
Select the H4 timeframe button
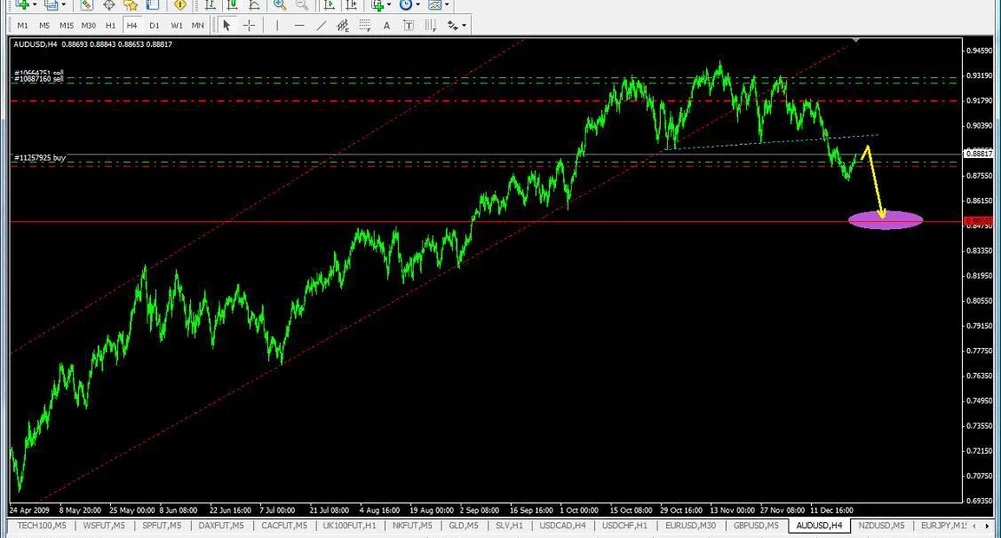click(x=132, y=26)
